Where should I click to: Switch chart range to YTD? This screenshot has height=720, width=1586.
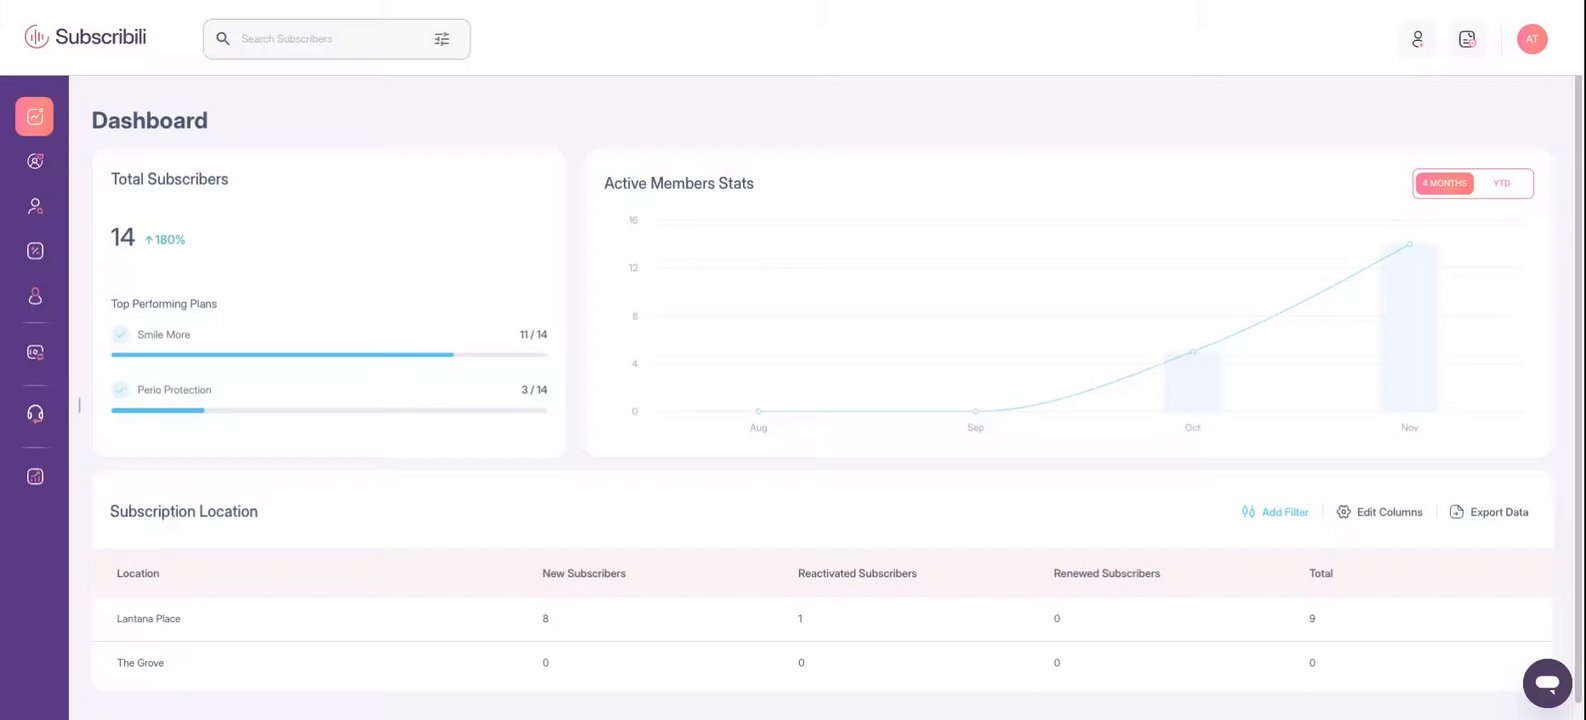(x=1501, y=184)
